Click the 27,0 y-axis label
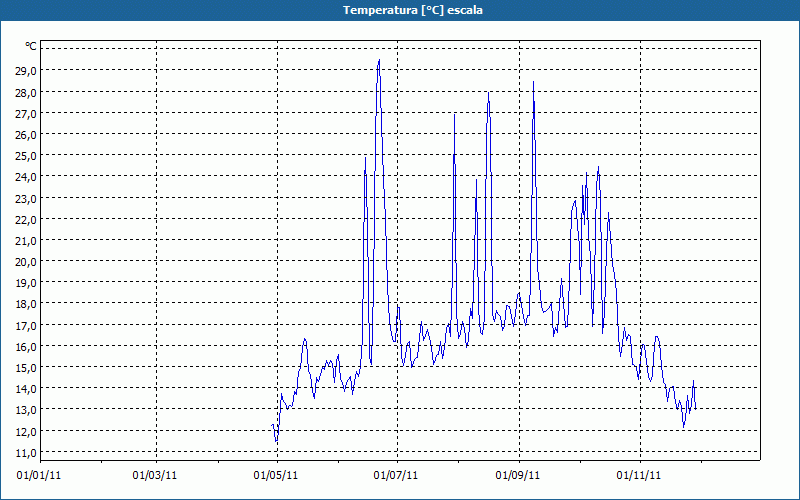Screen dimensions: 800x500 [26, 114]
